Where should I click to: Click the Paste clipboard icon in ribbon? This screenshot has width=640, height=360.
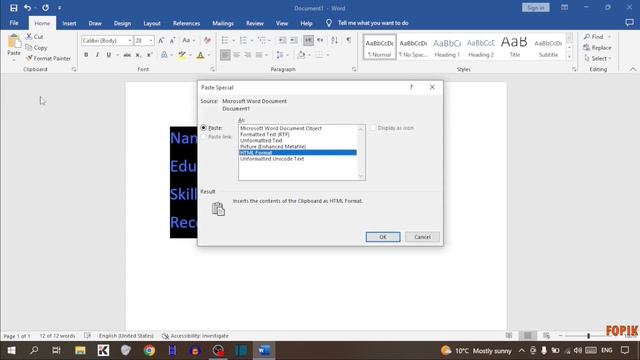(x=14, y=42)
